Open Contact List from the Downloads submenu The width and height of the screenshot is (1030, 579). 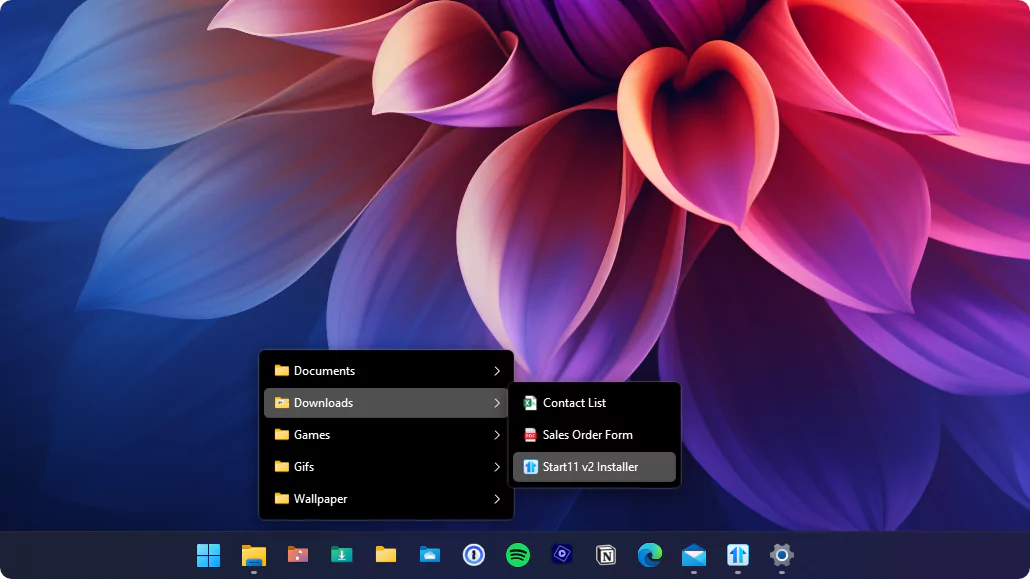click(577, 402)
